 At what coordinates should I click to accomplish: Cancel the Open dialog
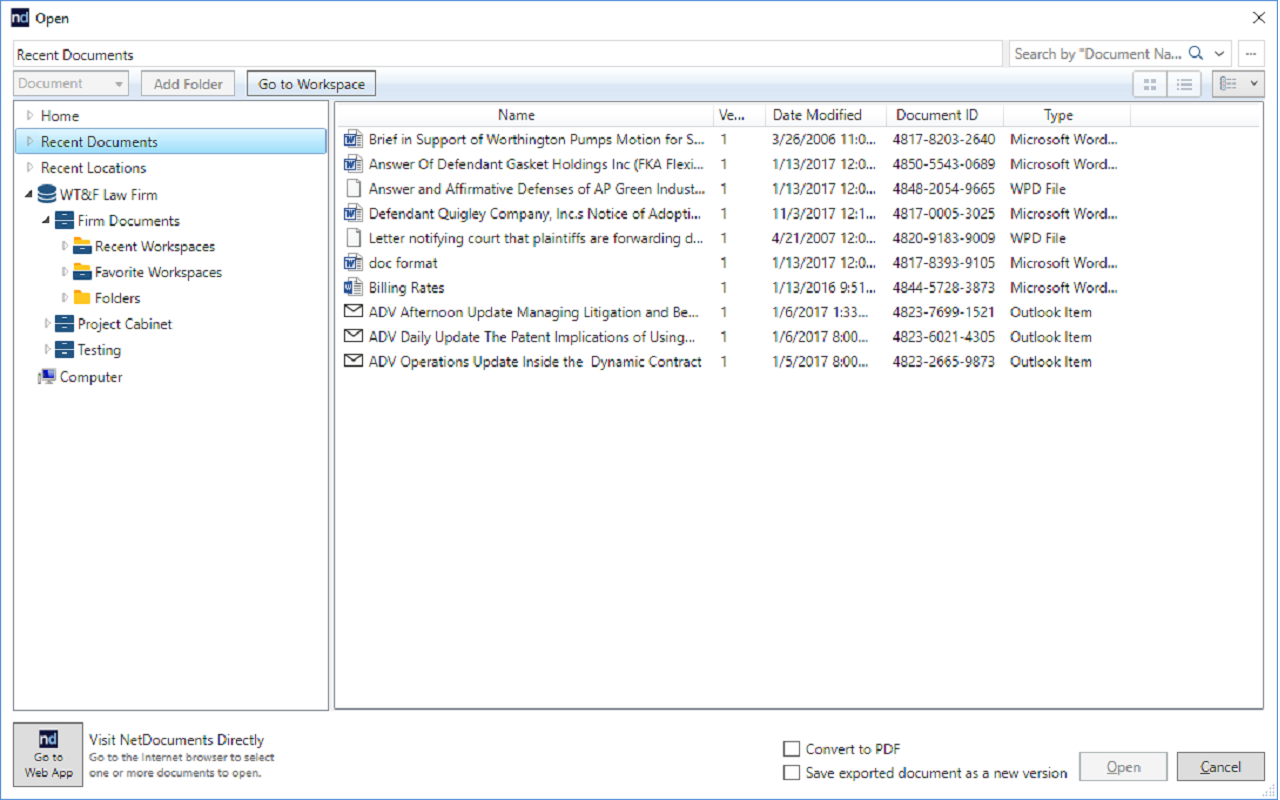click(x=1220, y=766)
